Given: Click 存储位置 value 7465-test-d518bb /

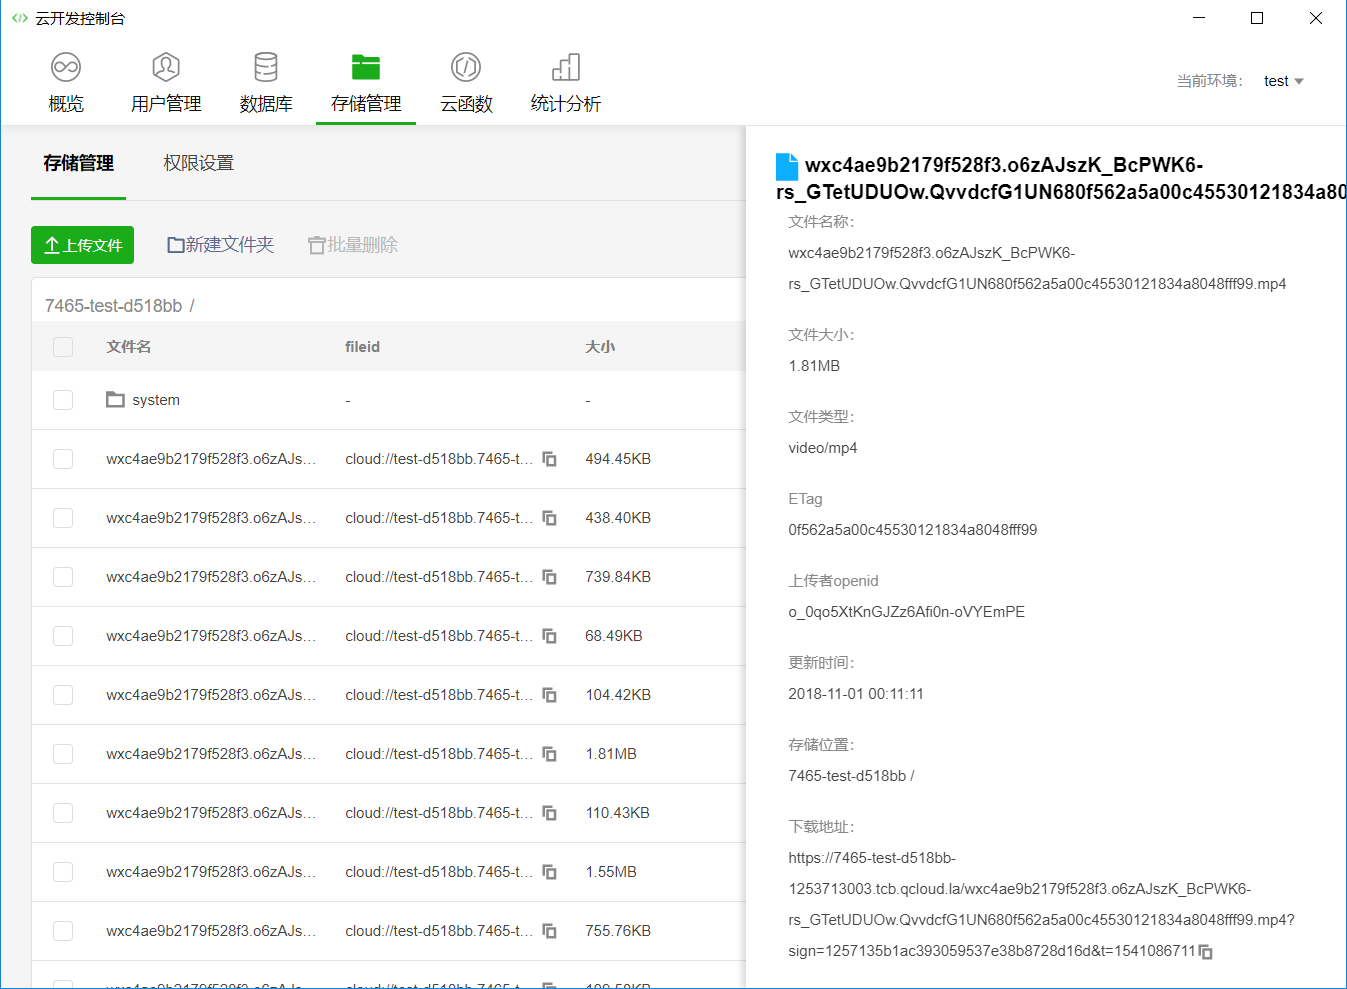Looking at the screenshot, I should (851, 776).
